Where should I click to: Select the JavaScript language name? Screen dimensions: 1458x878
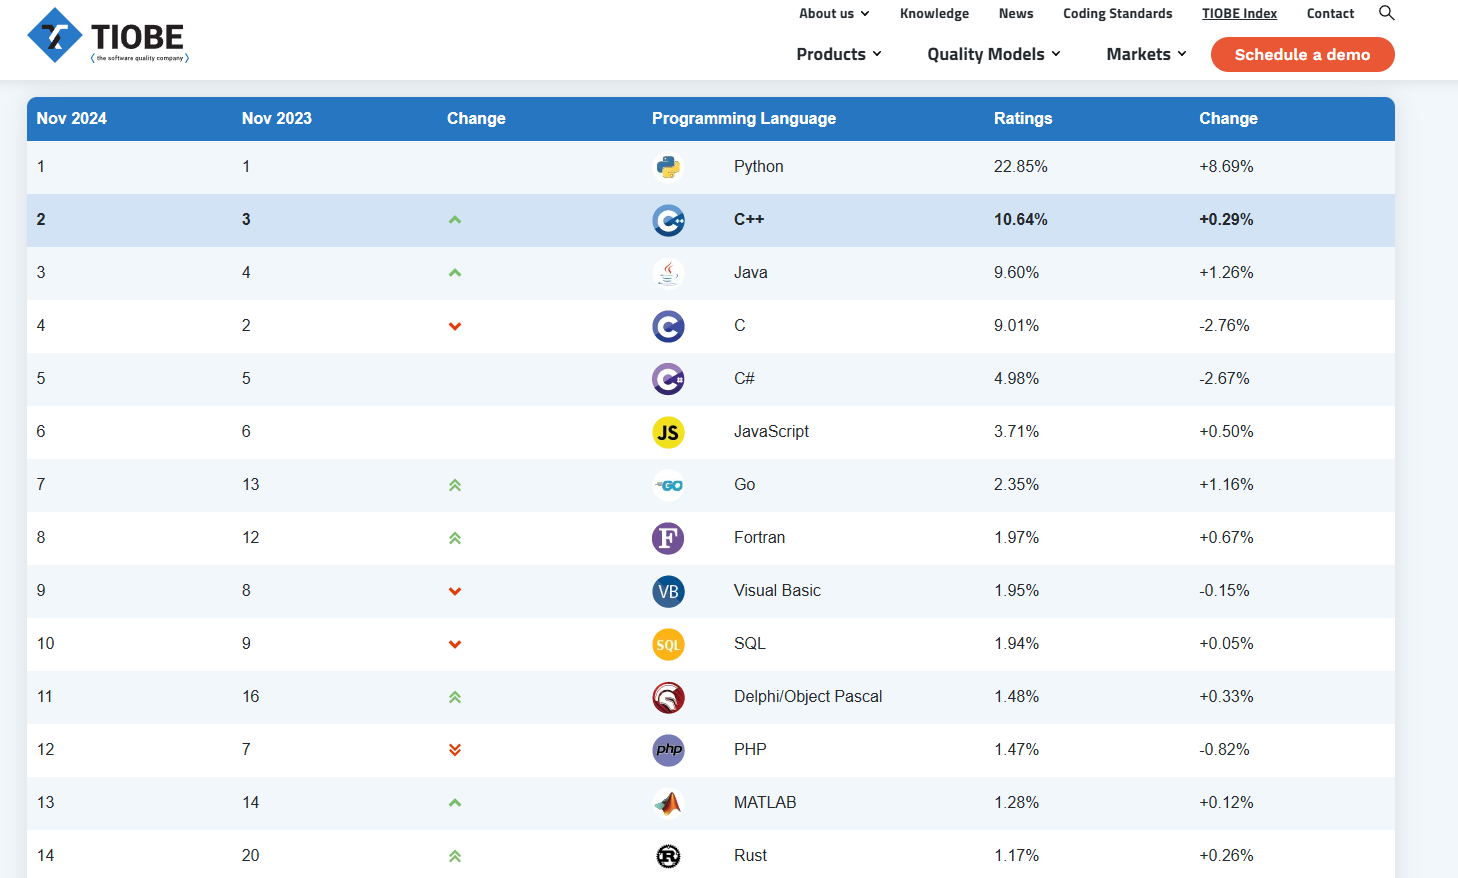(771, 432)
